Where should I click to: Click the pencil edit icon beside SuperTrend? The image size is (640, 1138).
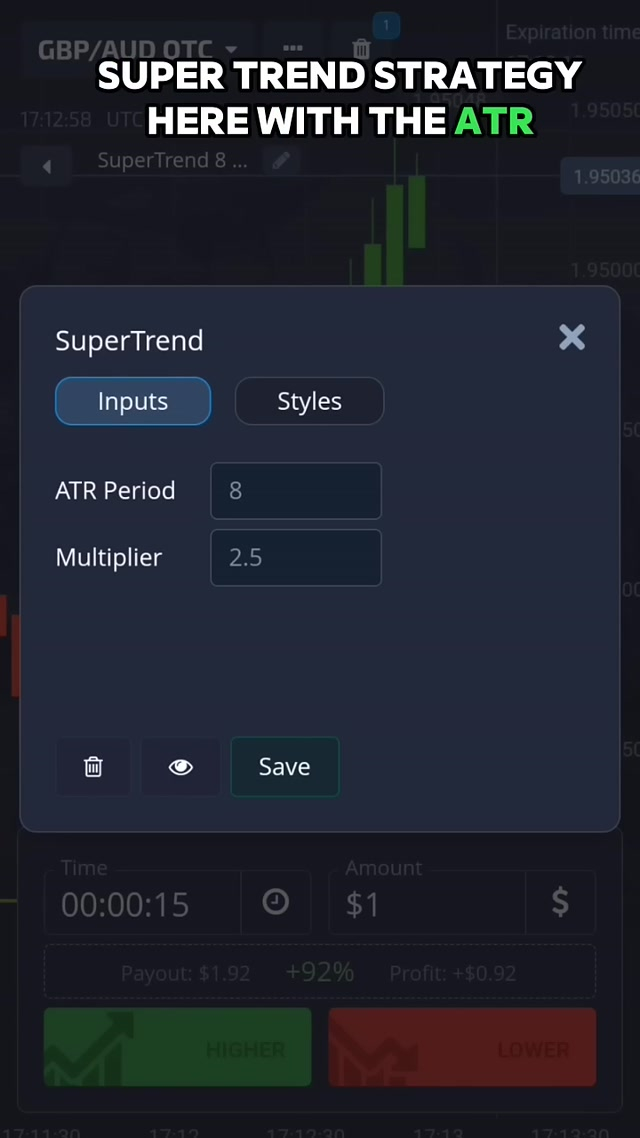click(283, 160)
